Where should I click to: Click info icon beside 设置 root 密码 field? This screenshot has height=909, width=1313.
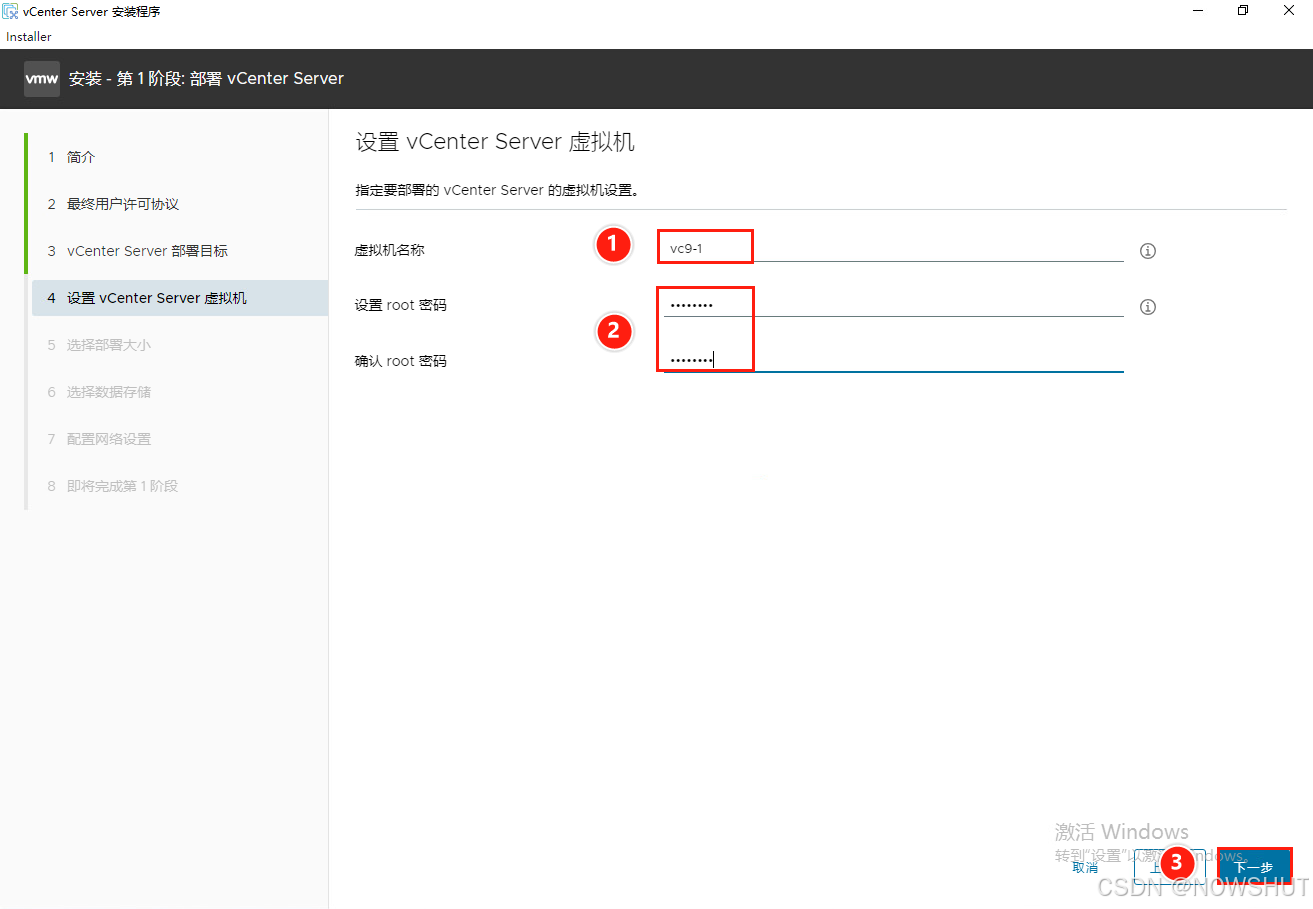click(x=1148, y=307)
